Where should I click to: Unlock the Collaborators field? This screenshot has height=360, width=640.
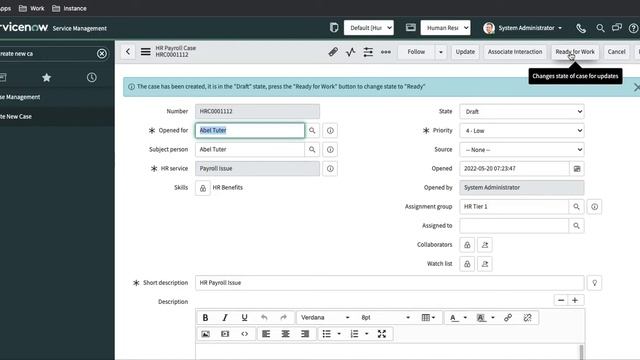tap(467, 245)
